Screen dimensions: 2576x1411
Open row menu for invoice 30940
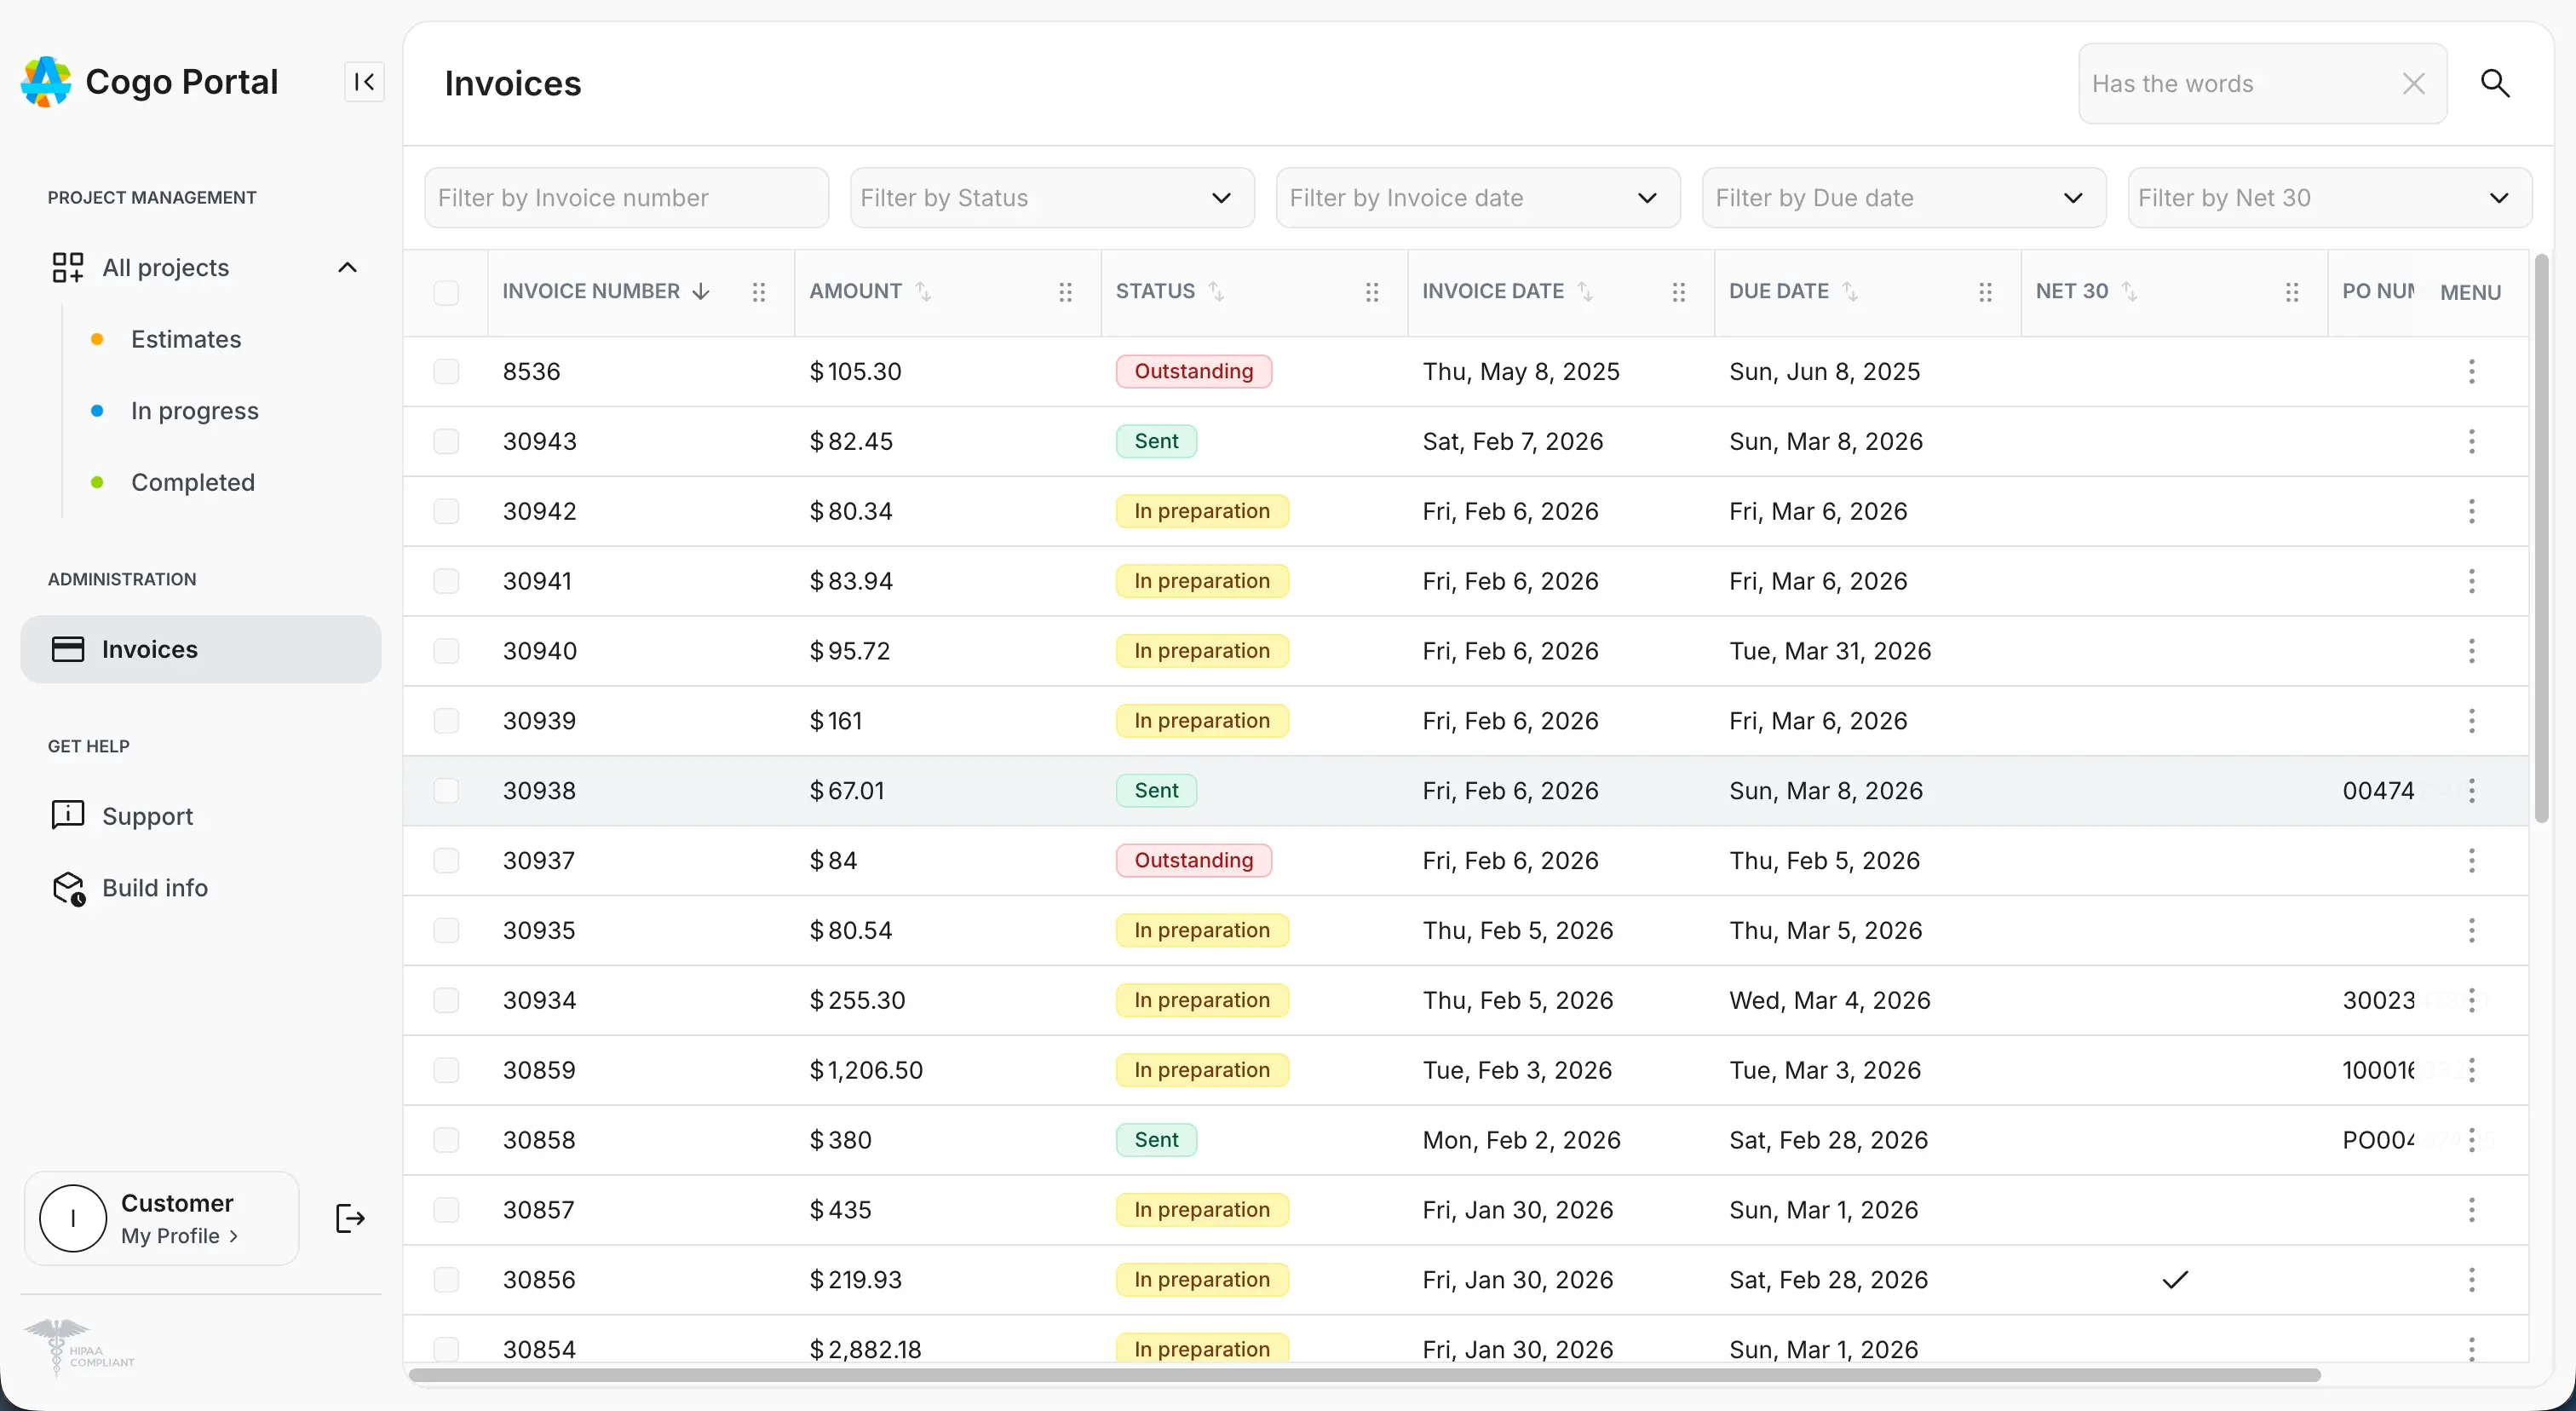coord(2472,651)
